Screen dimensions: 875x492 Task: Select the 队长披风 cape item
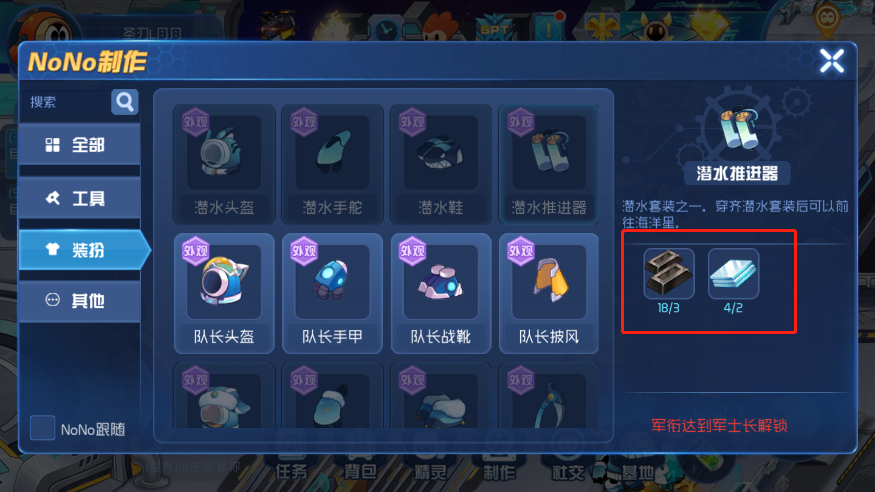click(x=549, y=293)
